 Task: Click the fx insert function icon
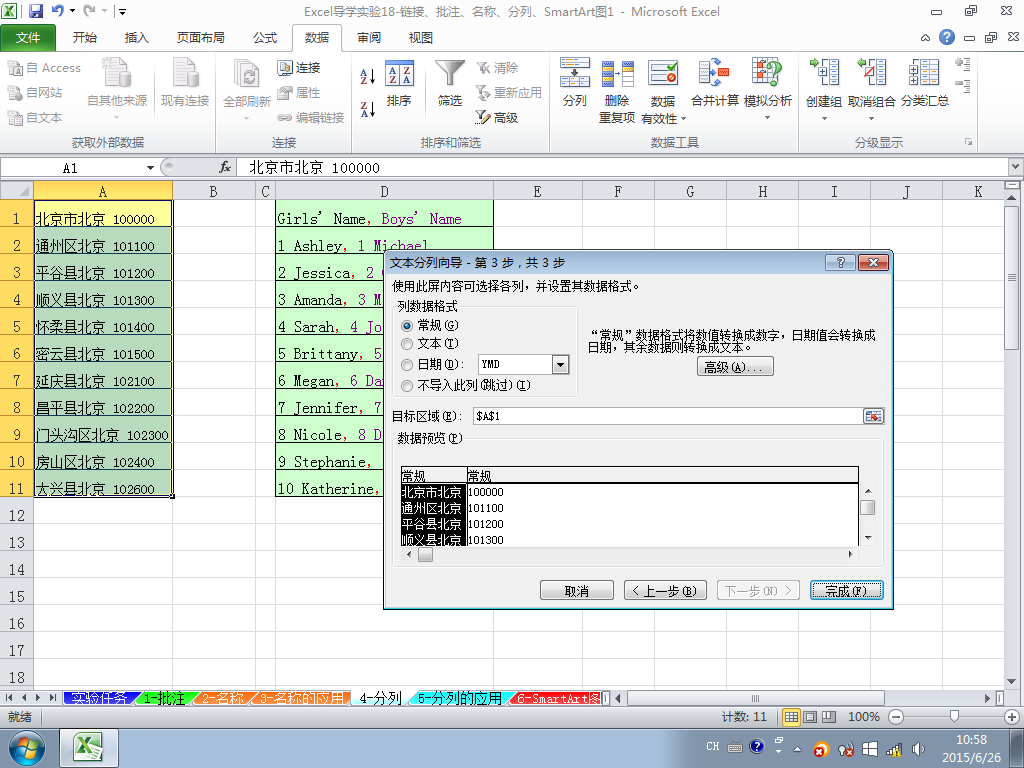225,168
